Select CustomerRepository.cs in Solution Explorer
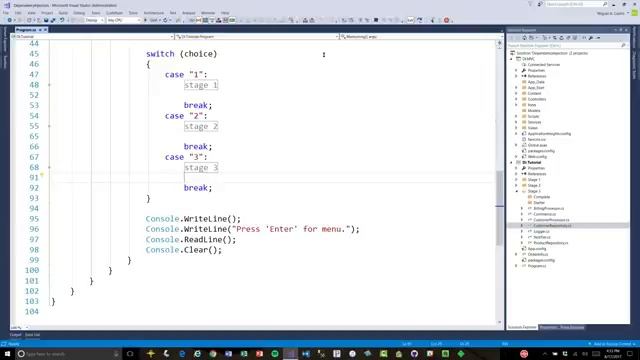 point(552,225)
